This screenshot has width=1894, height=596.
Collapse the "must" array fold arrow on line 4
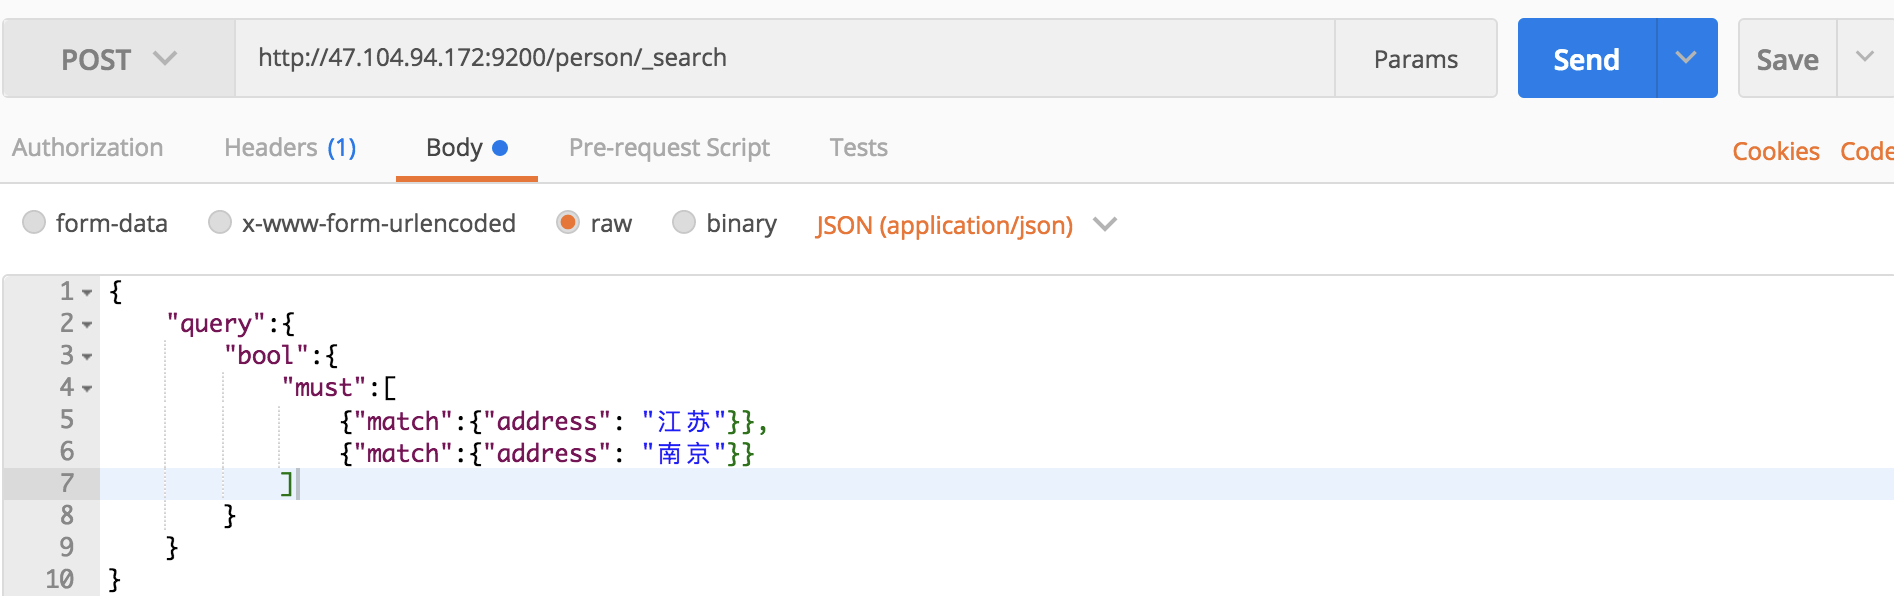coord(87,389)
